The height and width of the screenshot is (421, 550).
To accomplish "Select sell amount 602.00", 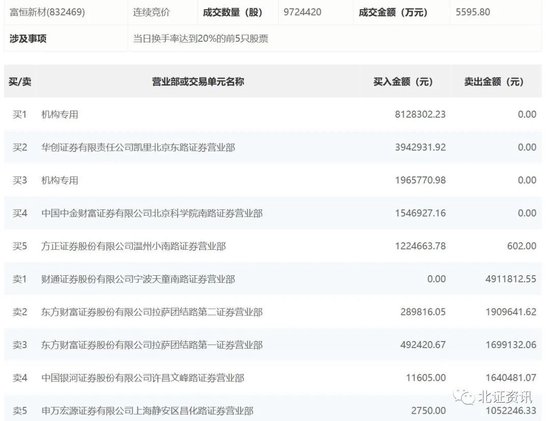I will 522,246.
